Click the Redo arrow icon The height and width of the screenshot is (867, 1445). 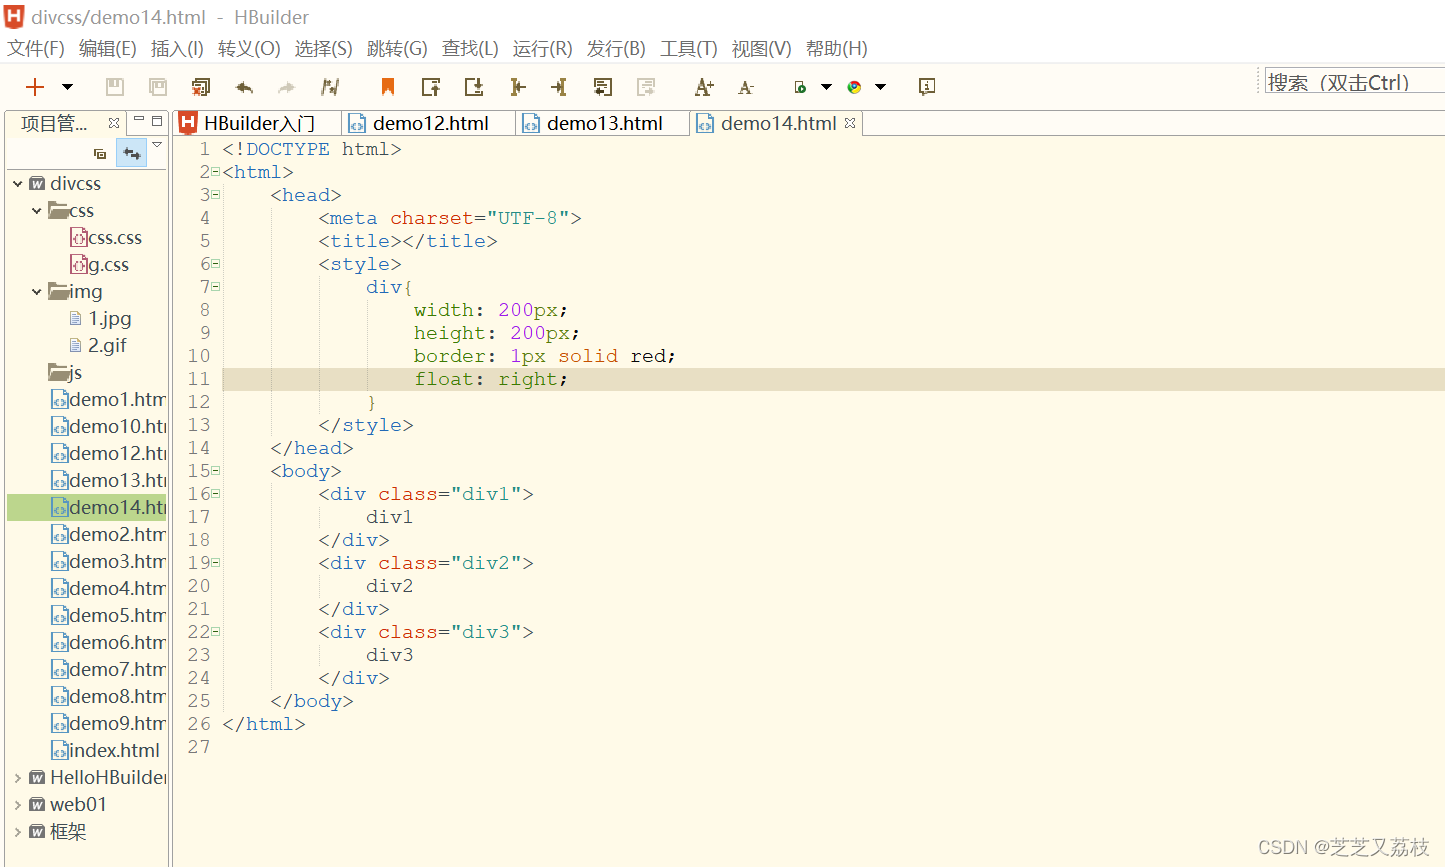[x=287, y=87]
